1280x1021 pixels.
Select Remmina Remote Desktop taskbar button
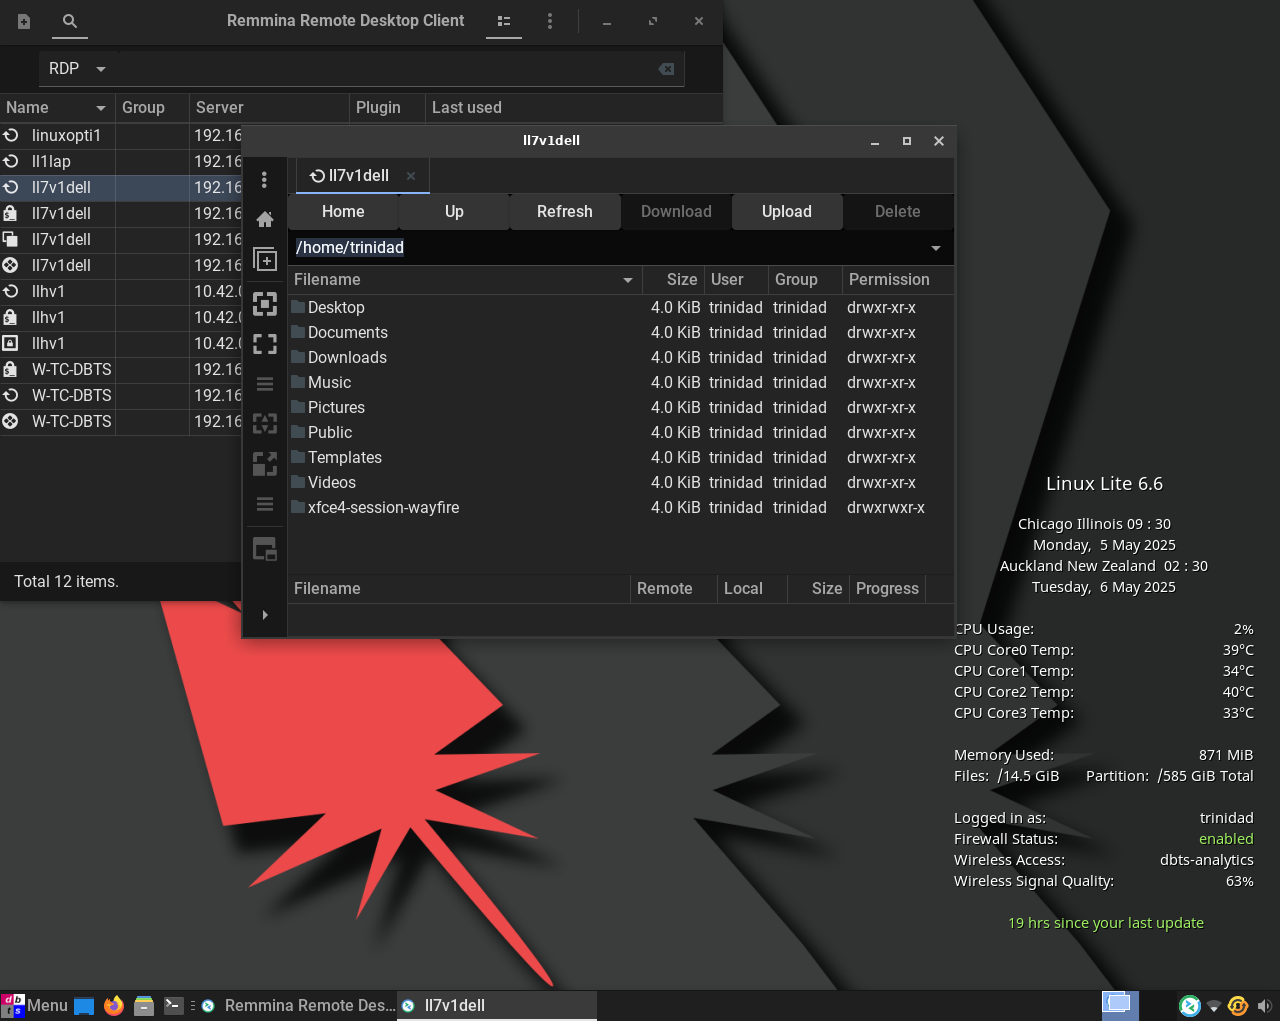[298, 1006]
